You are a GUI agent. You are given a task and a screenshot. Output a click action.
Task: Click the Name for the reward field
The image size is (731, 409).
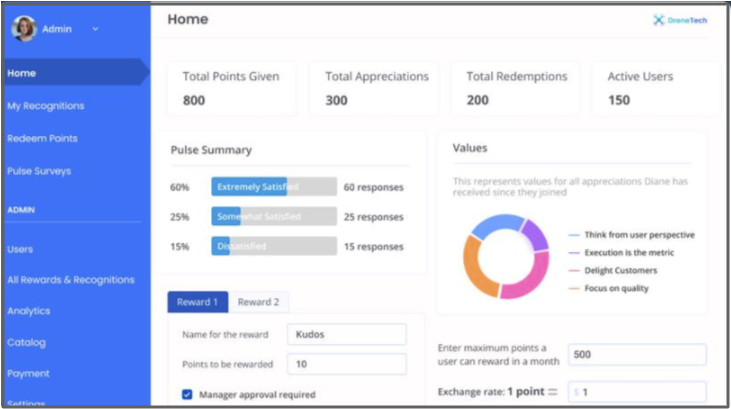click(x=346, y=334)
